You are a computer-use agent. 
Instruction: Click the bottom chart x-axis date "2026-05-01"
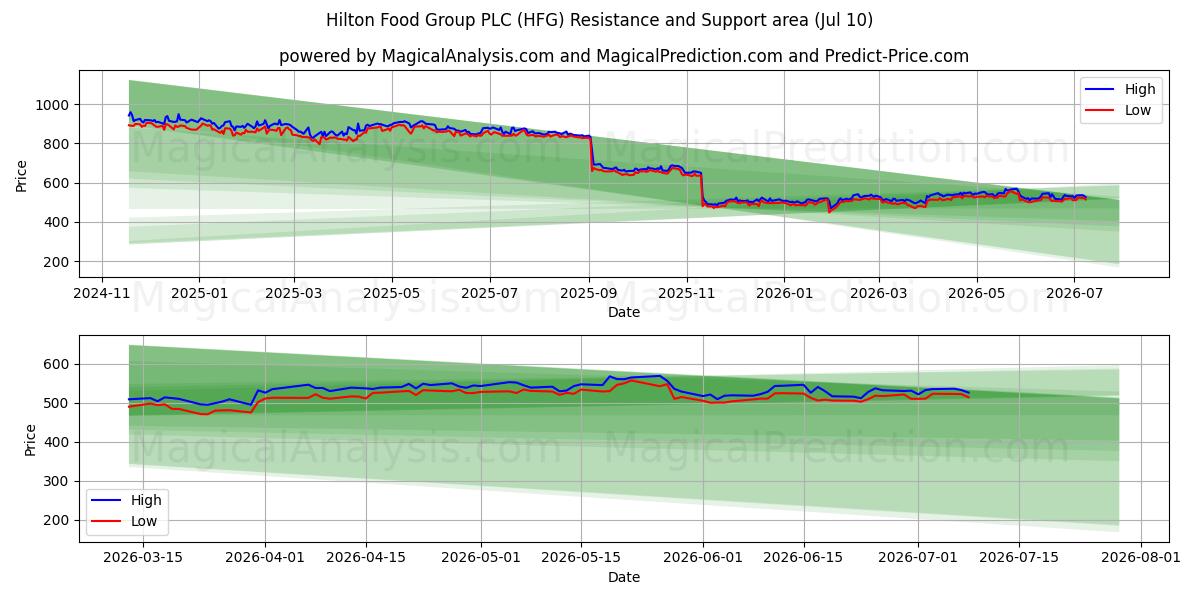tap(481, 559)
